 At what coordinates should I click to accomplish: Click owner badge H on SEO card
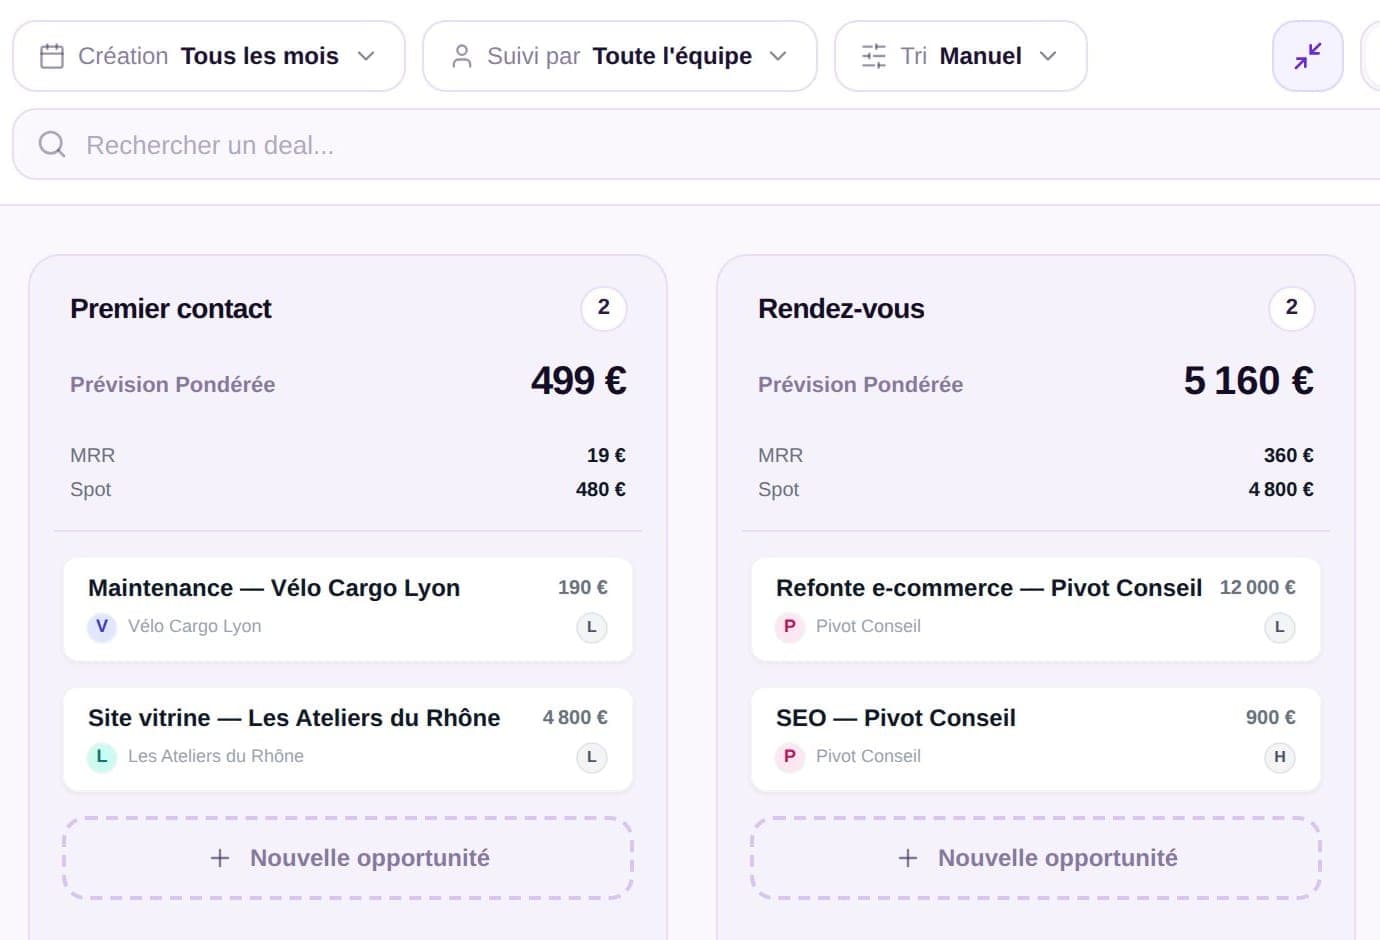click(1280, 757)
